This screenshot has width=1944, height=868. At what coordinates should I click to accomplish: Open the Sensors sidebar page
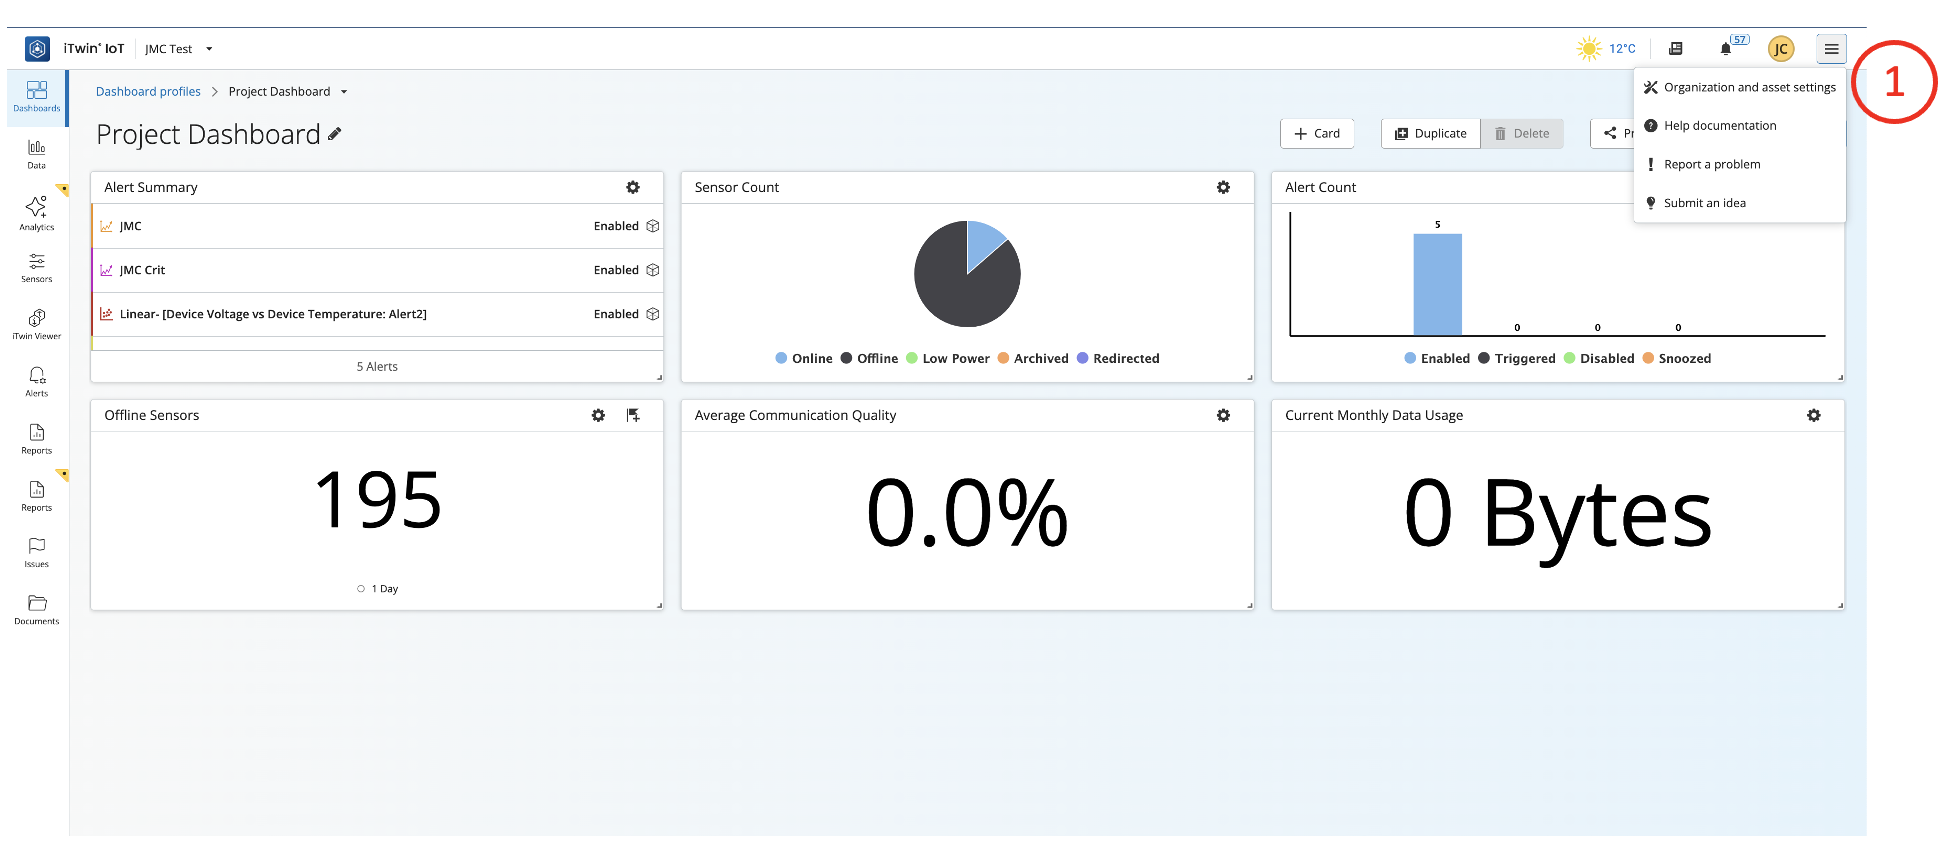pos(36,268)
